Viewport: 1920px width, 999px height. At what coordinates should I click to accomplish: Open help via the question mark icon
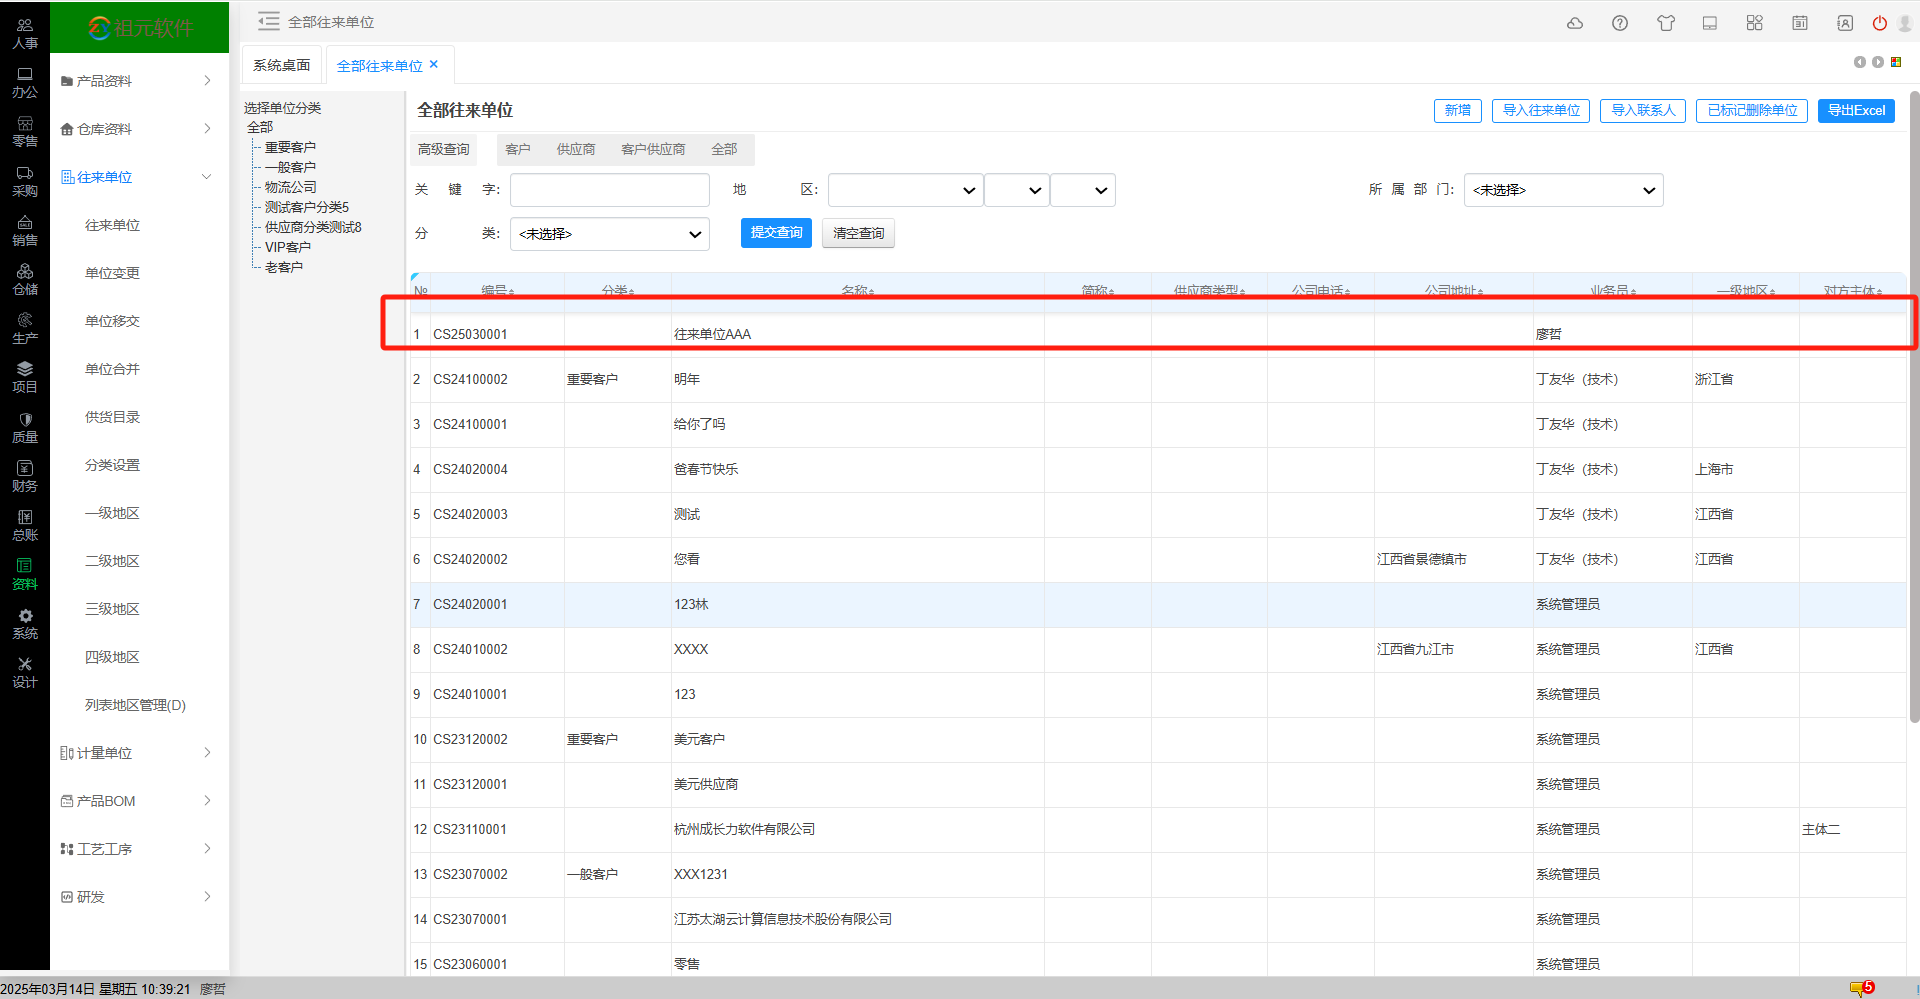(1620, 23)
